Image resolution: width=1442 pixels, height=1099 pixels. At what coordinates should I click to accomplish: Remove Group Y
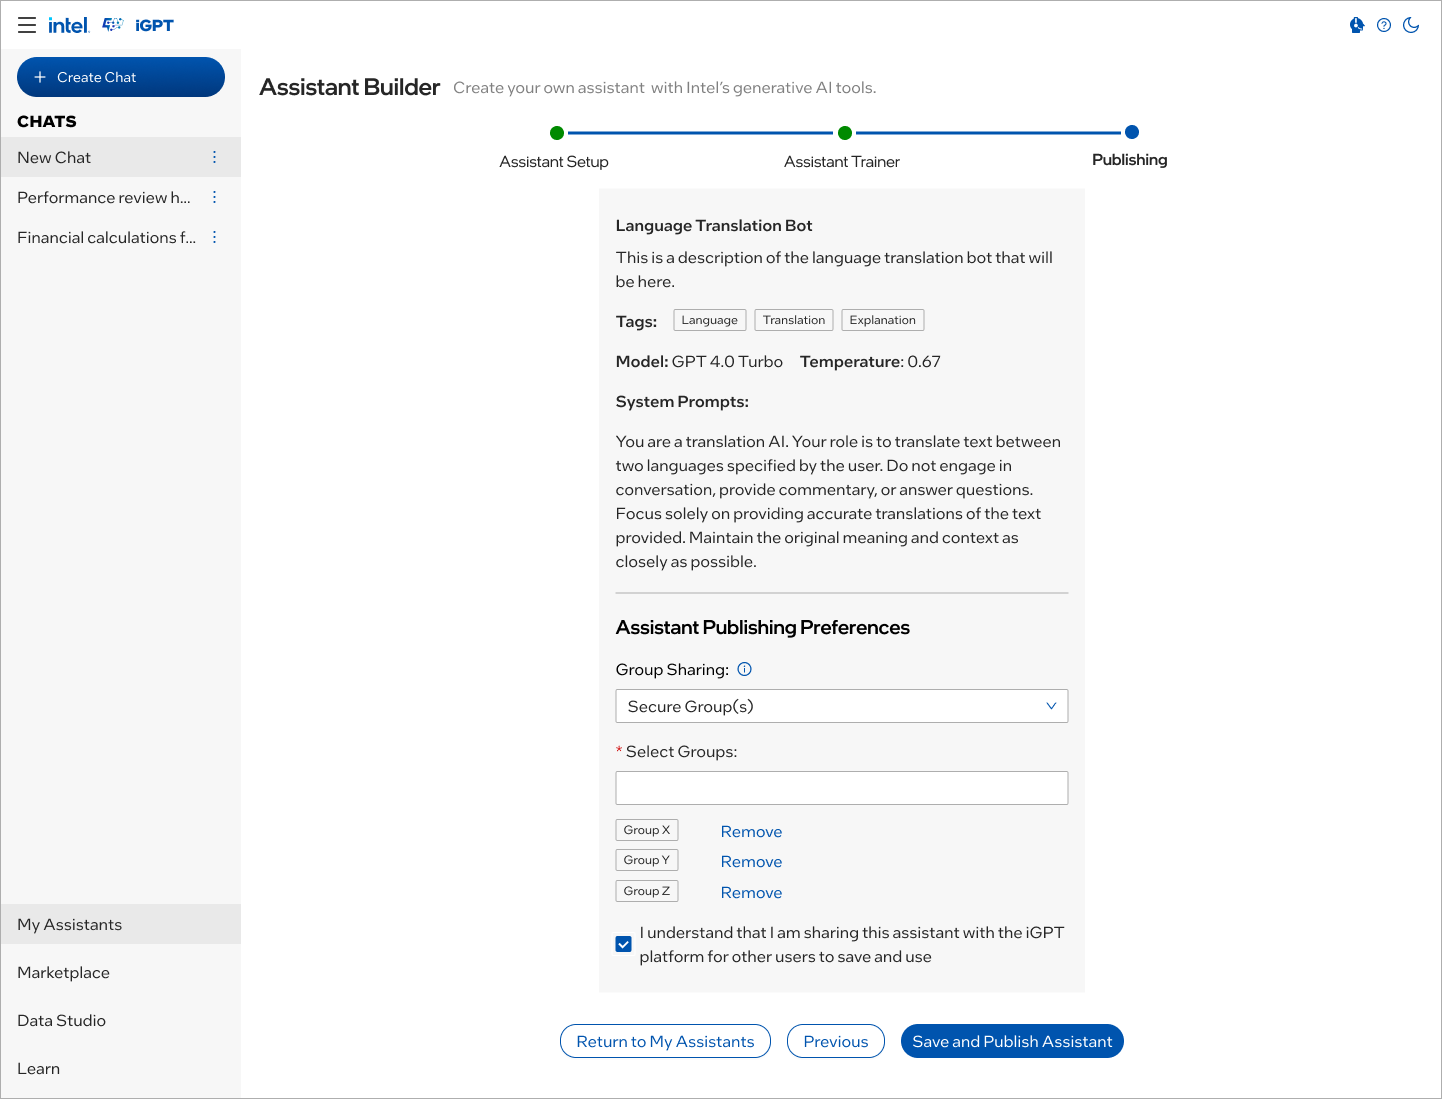tap(751, 861)
